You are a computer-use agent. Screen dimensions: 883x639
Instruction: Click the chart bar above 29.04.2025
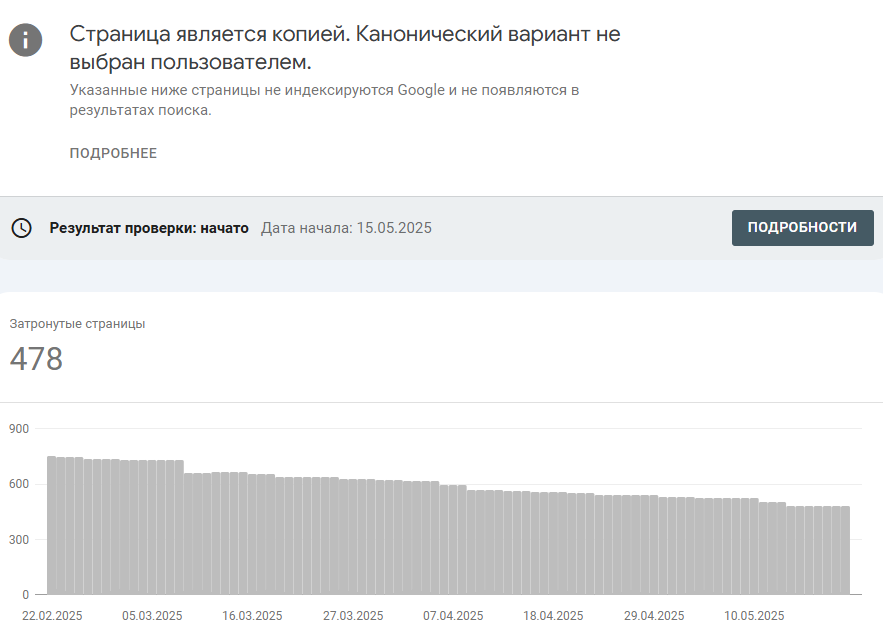pyautogui.click(x=654, y=544)
